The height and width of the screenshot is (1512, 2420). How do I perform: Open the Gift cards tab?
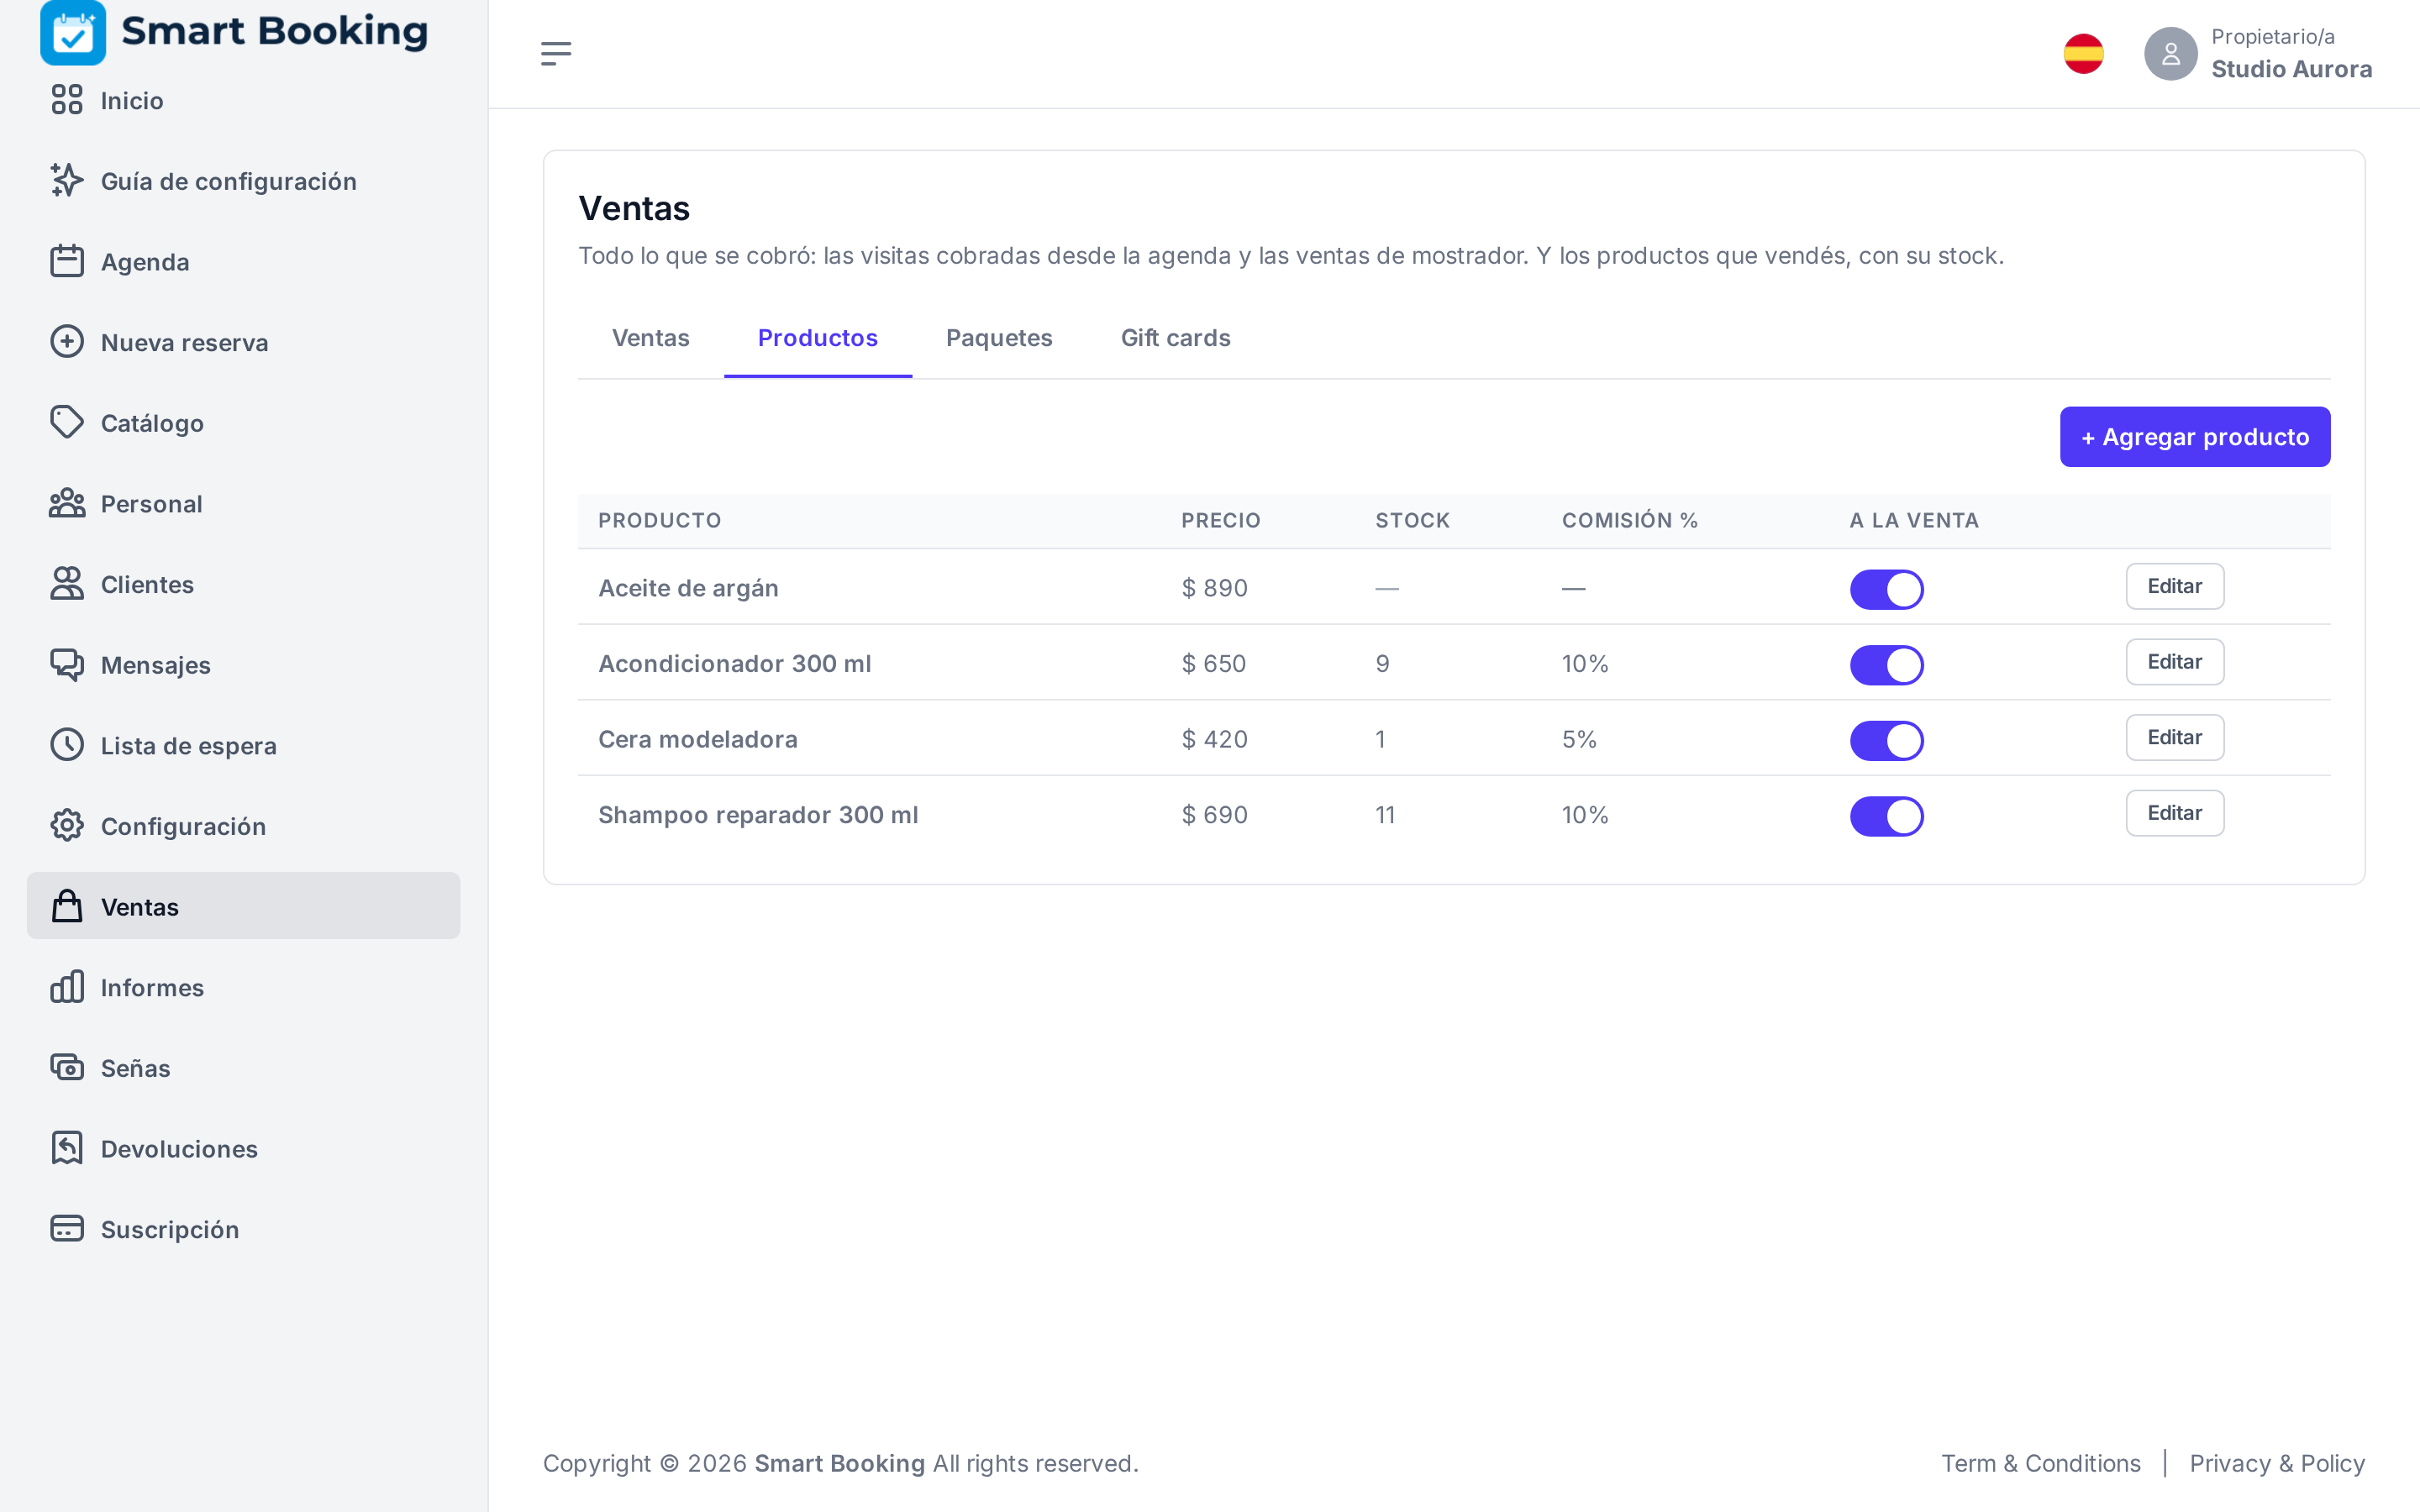(1175, 338)
